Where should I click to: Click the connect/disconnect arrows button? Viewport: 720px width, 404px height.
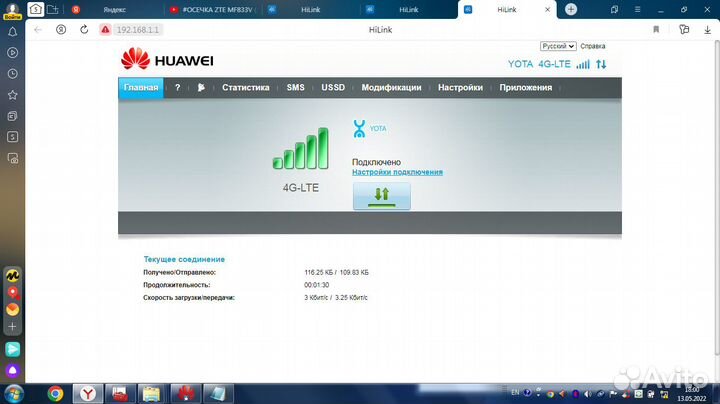382,196
